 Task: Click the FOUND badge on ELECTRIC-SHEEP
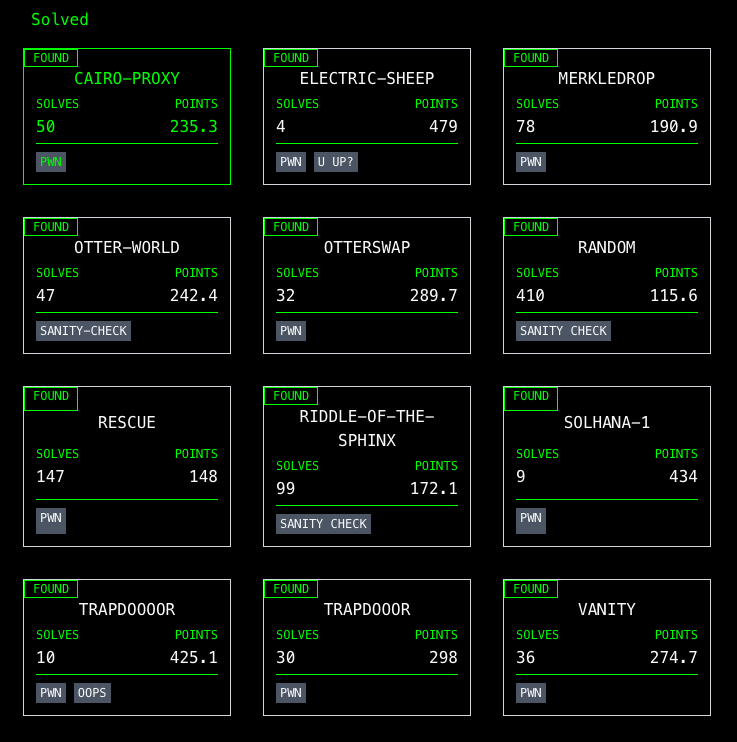pos(291,58)
